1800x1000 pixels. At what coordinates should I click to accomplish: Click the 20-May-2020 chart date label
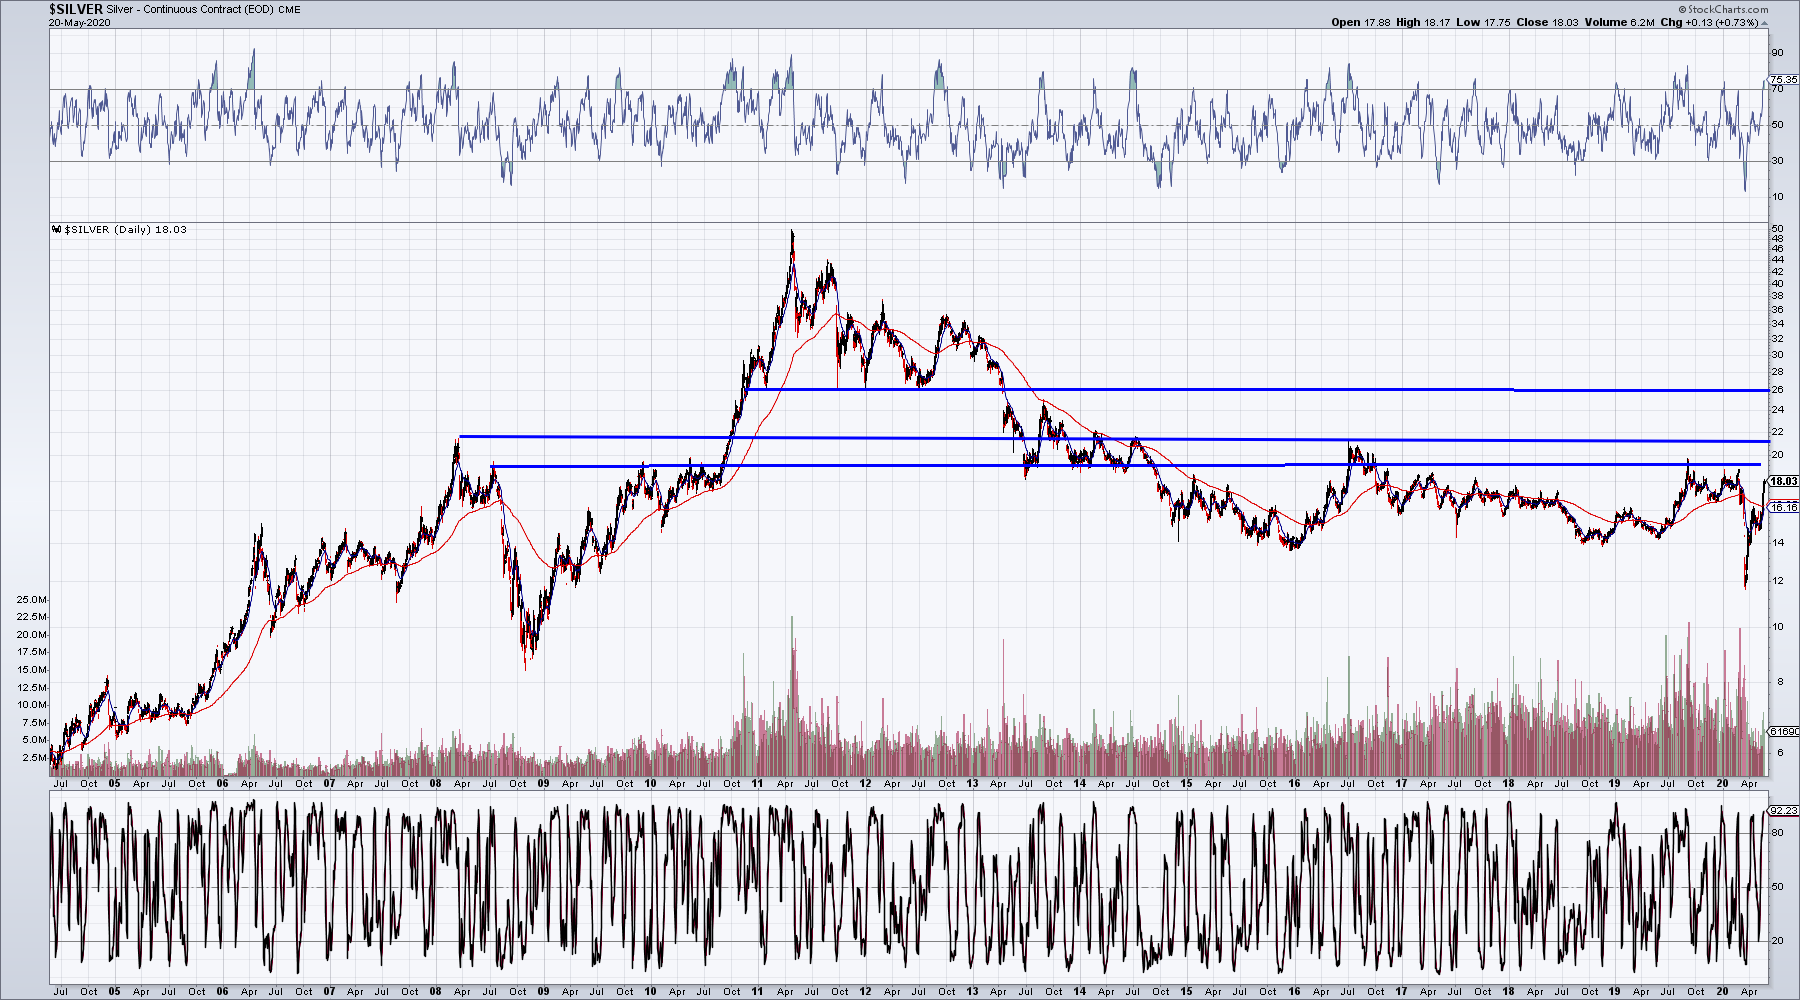[79, 22]
